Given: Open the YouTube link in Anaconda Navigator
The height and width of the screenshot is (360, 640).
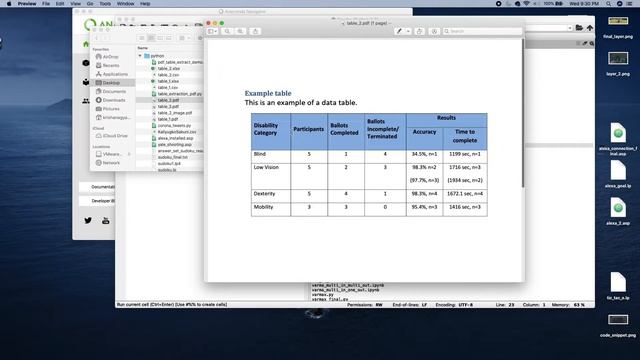Looking at the screenshot, I should (105, 221).
